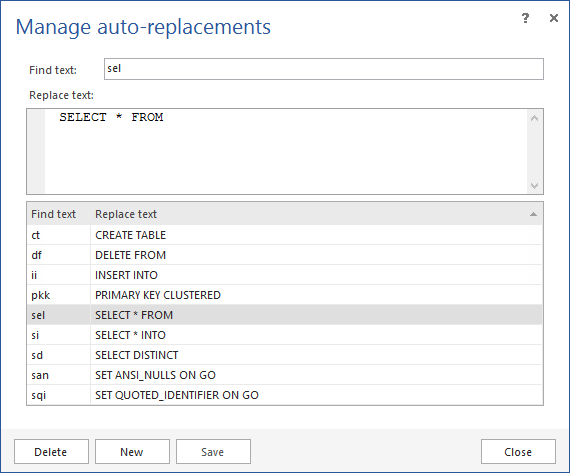Close the dialog with the X icon
The height and width of the screenshot is (473, 570).
point(554,18)
